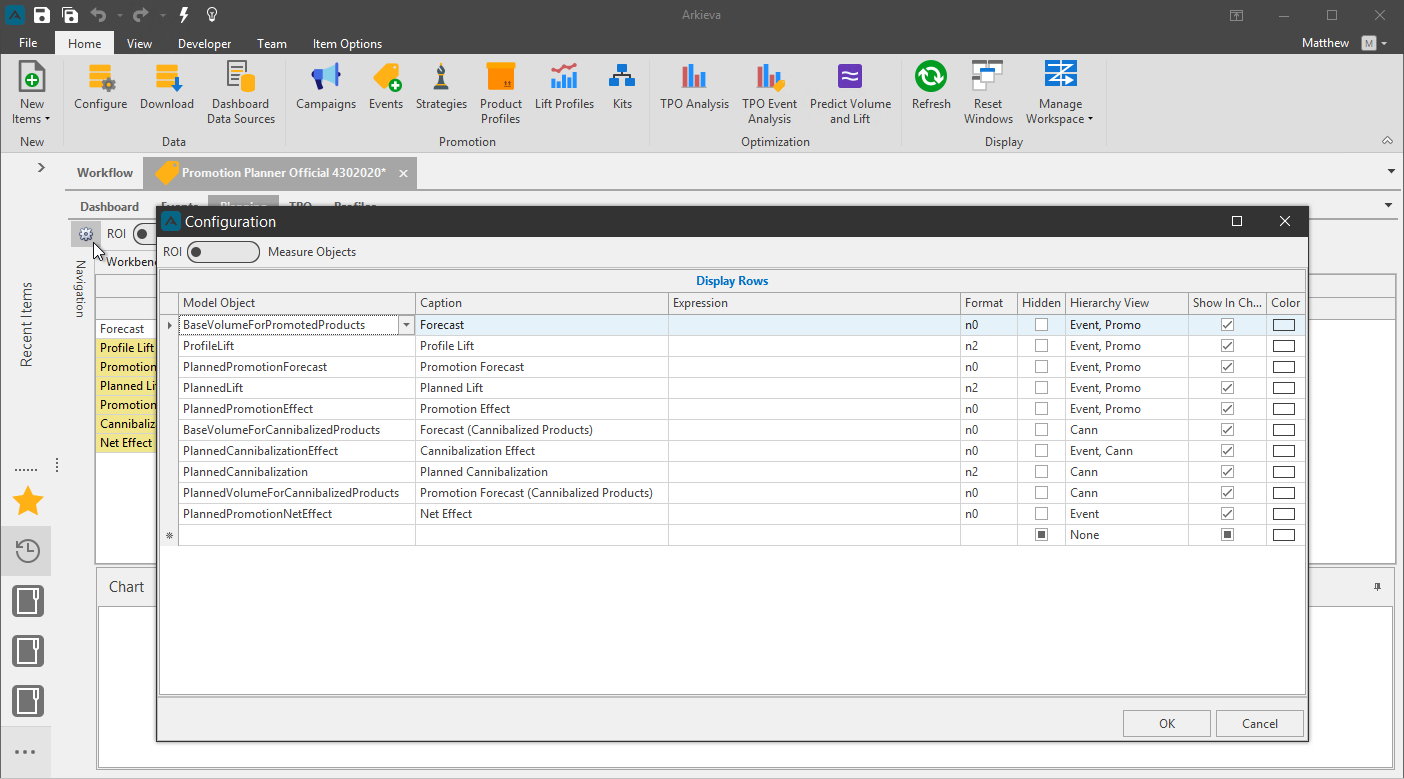
Task: Open the File menu
Action: point(28,43)
